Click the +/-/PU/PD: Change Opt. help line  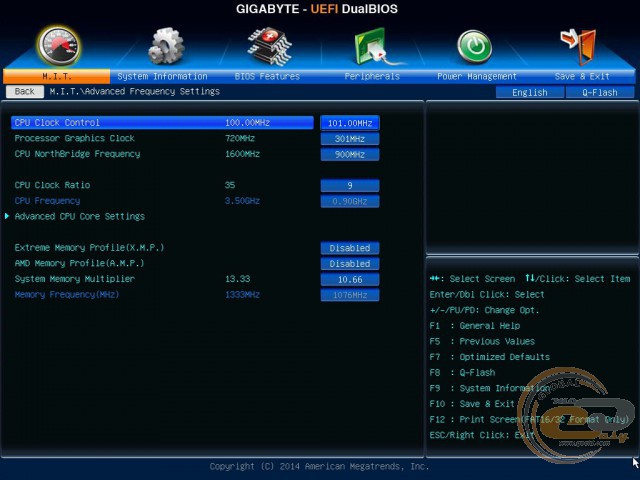tap(484, 310)
